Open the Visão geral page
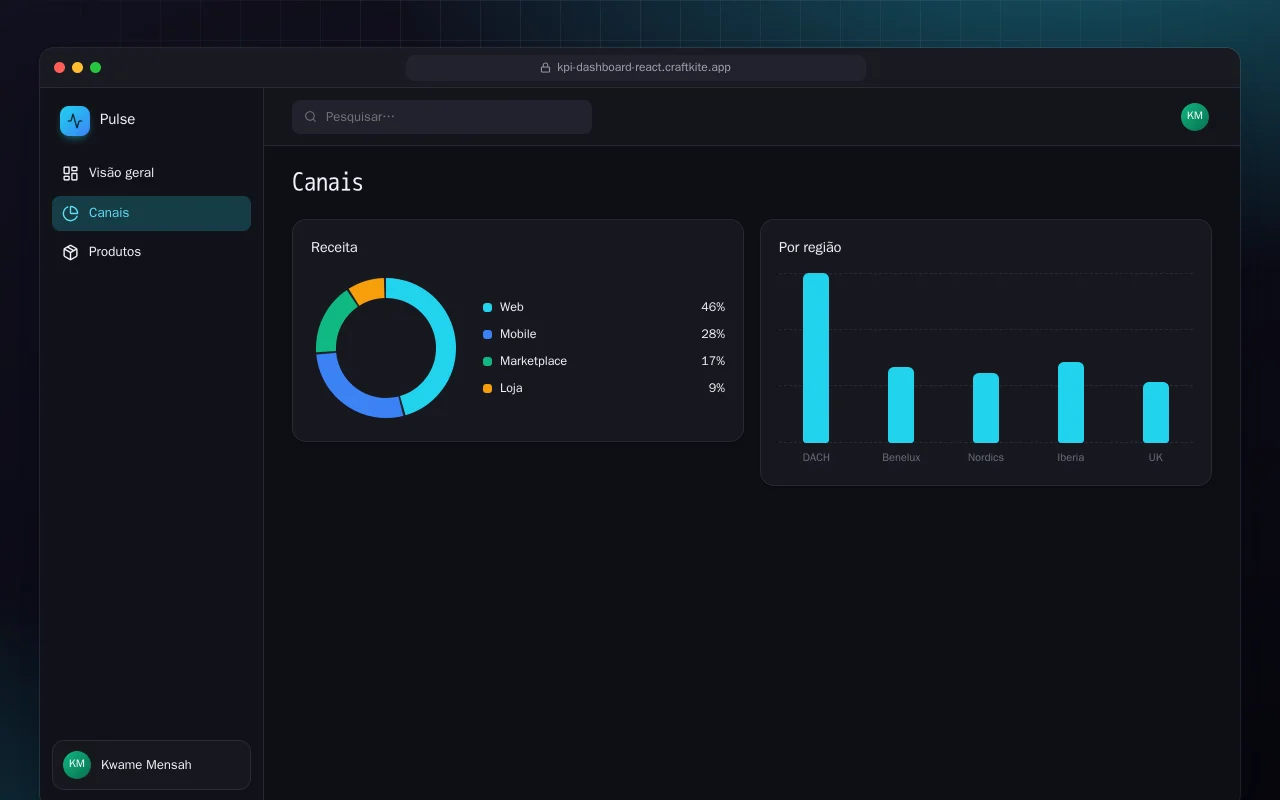Image resolution: width=1280 pixels, height=800 pixels. [151, 173]
